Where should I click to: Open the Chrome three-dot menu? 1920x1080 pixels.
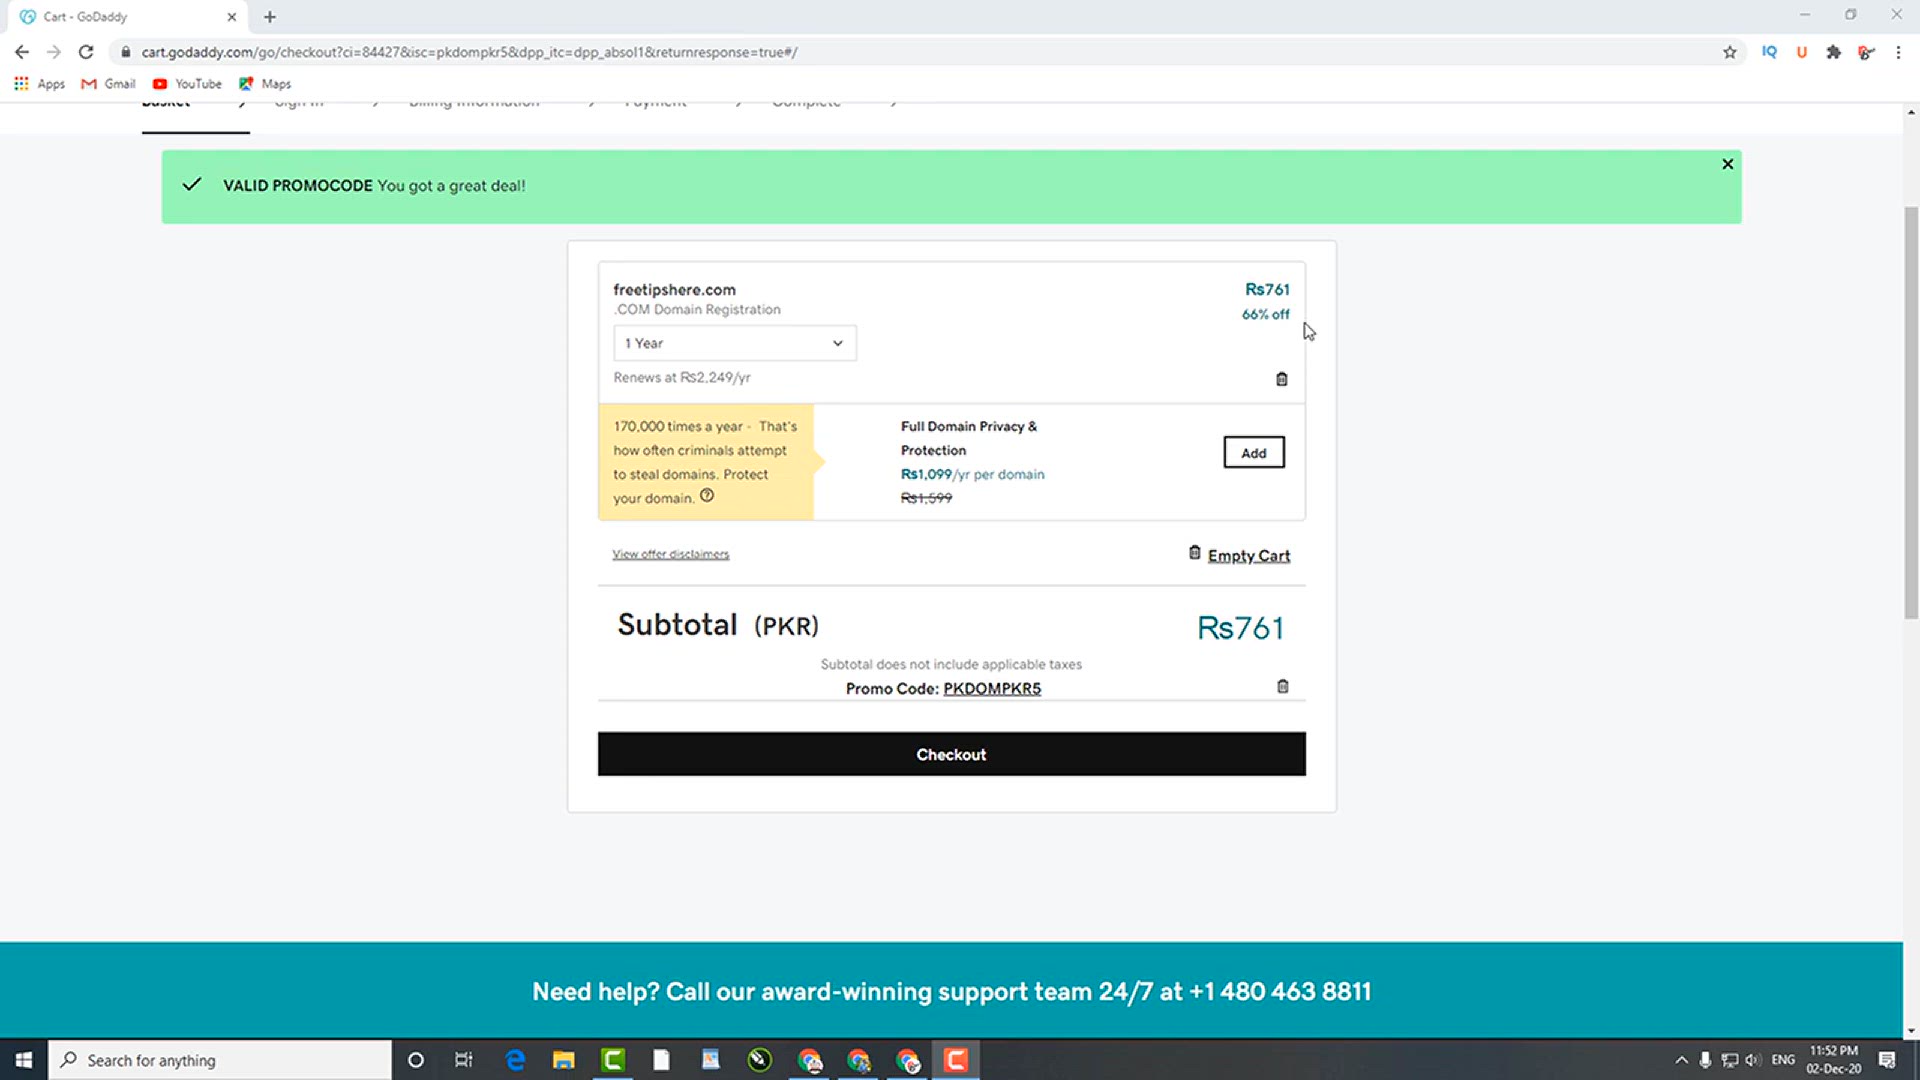click(1898, 52)
